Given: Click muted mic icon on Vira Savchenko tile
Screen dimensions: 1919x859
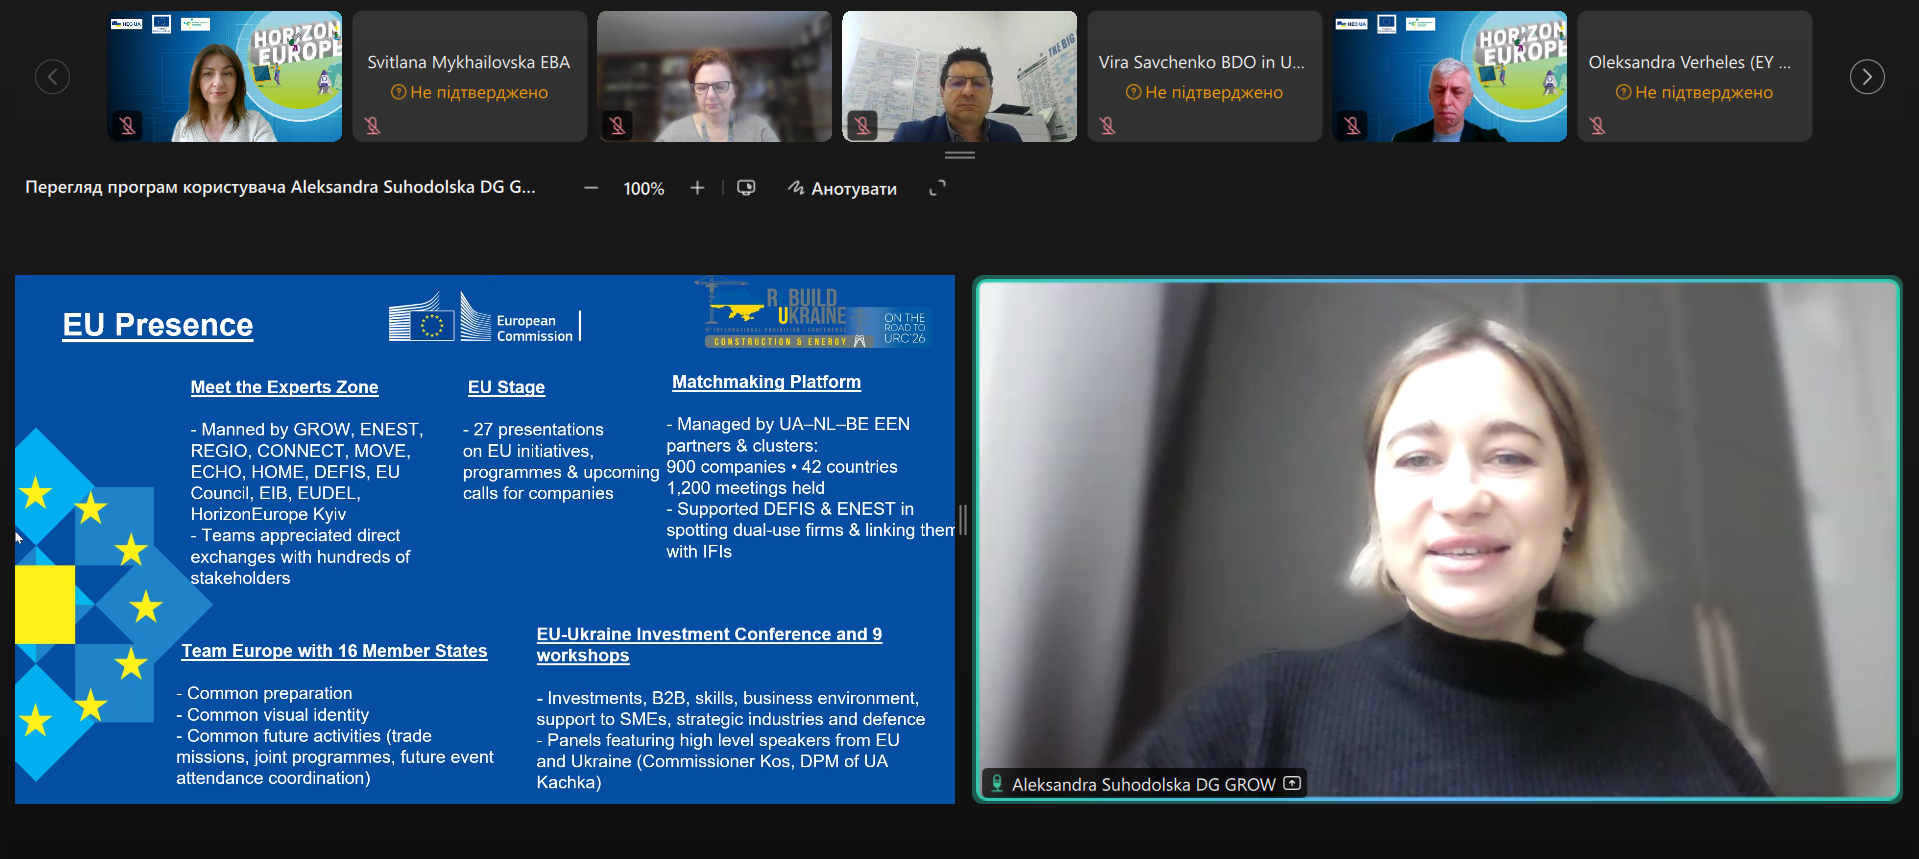Looking at the screenshot, I should pos(1107,125).
